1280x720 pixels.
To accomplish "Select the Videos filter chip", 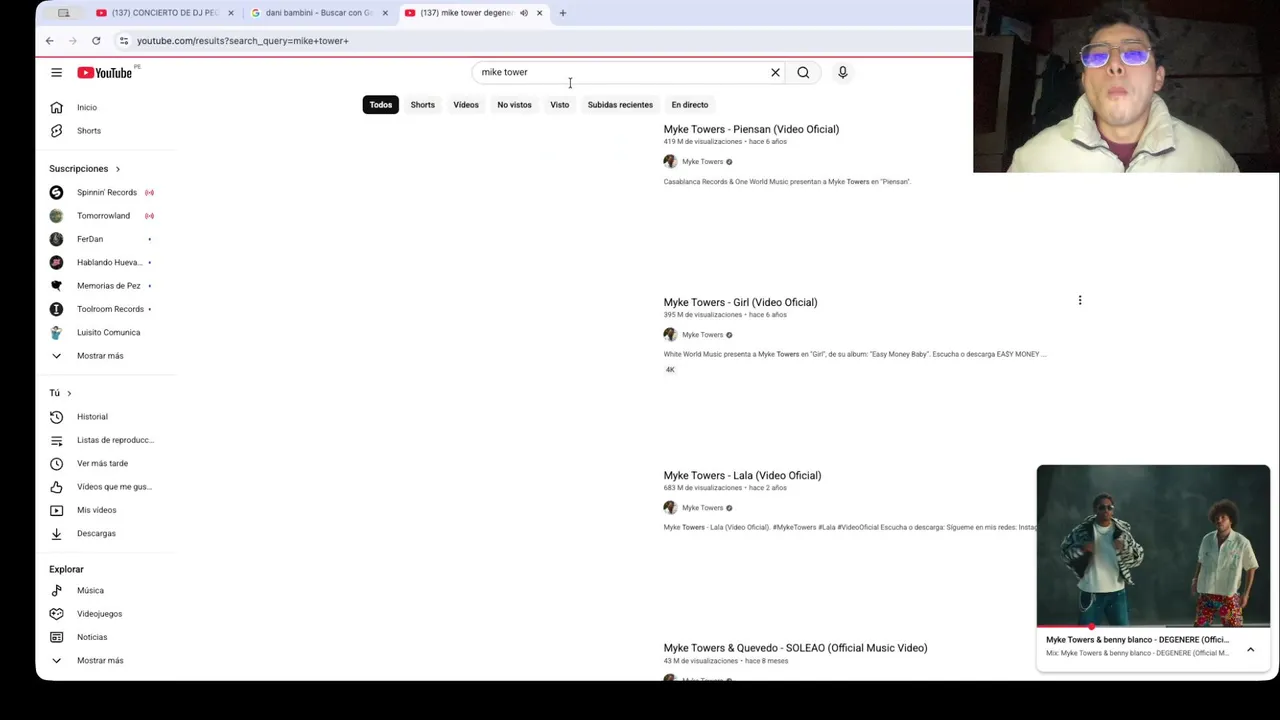I will click(466, 104).
